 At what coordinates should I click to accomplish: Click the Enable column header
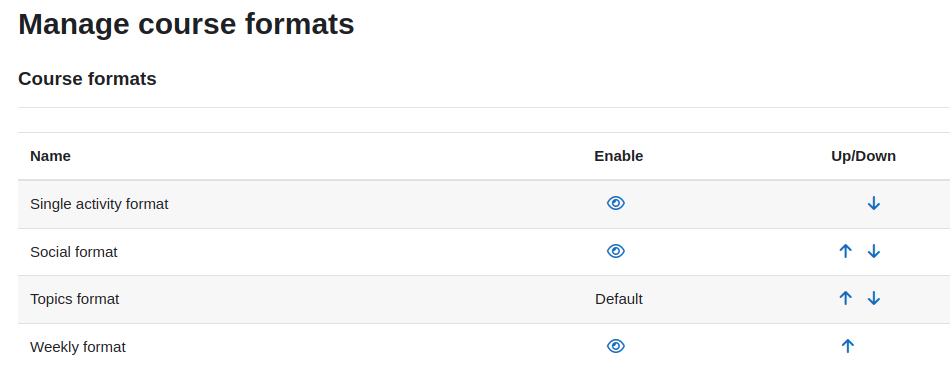tap(619, 156)
